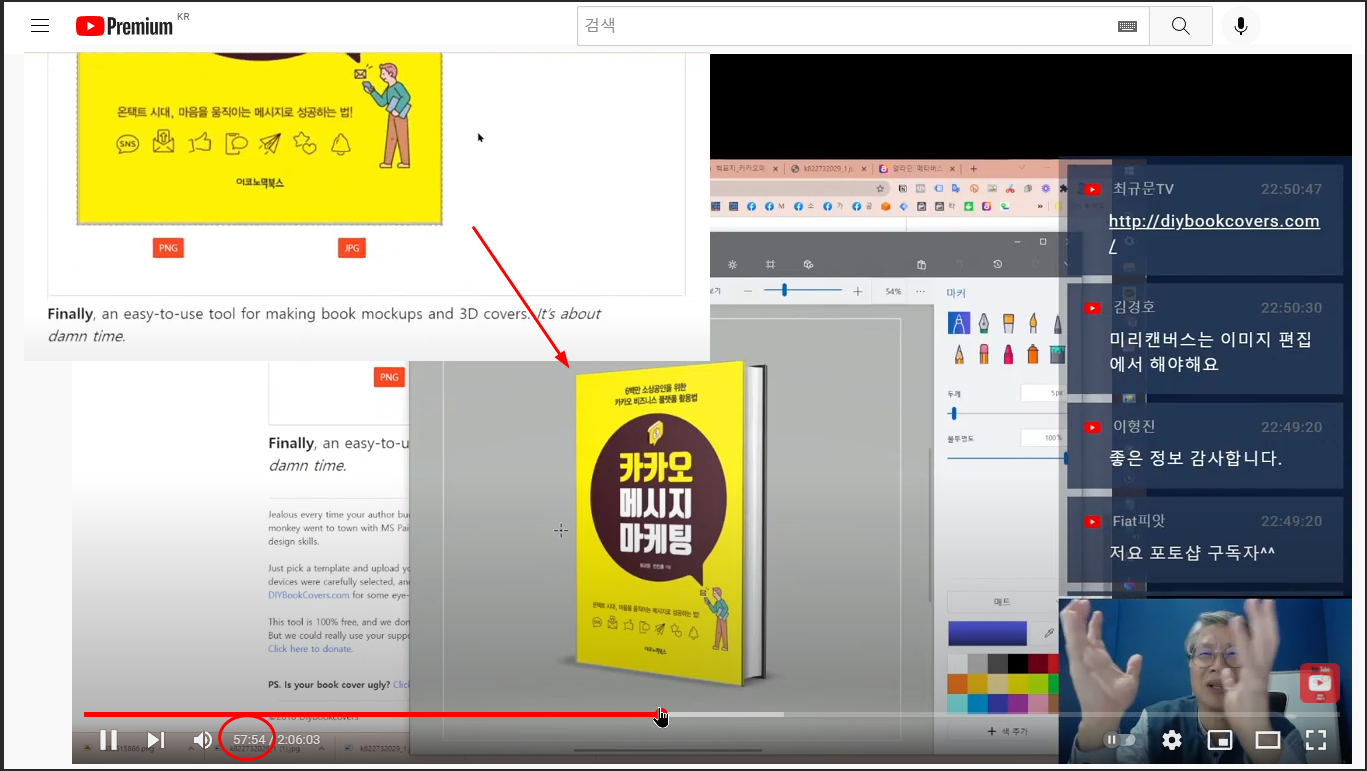Click the JPG download button
Viewport: 1367px width, 771px height.
351,248
